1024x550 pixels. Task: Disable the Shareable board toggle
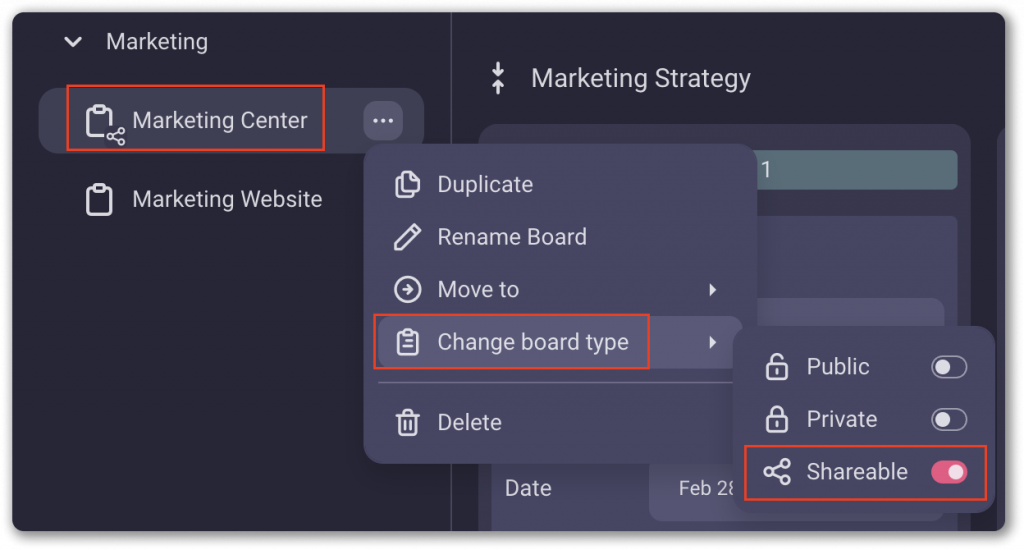tap(948, 472)
